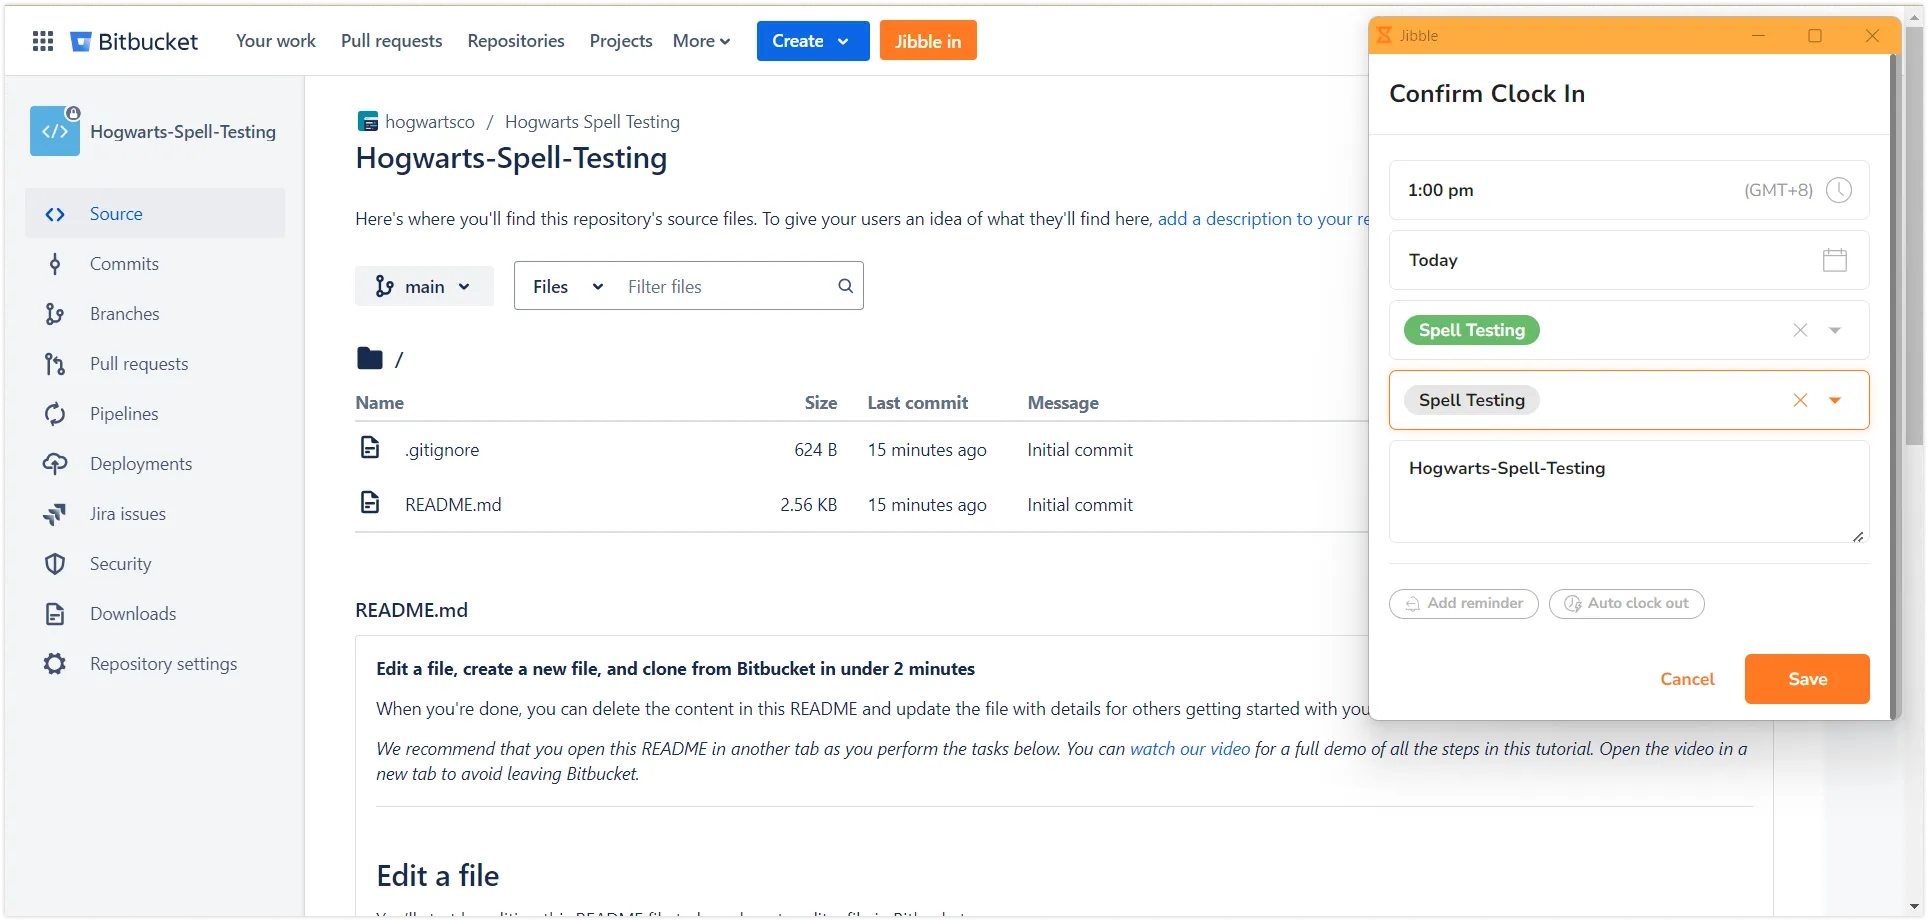Open the Pipelines sidebar icon
The width and height of the screenshot is (1928, 921).
point(55,414)
